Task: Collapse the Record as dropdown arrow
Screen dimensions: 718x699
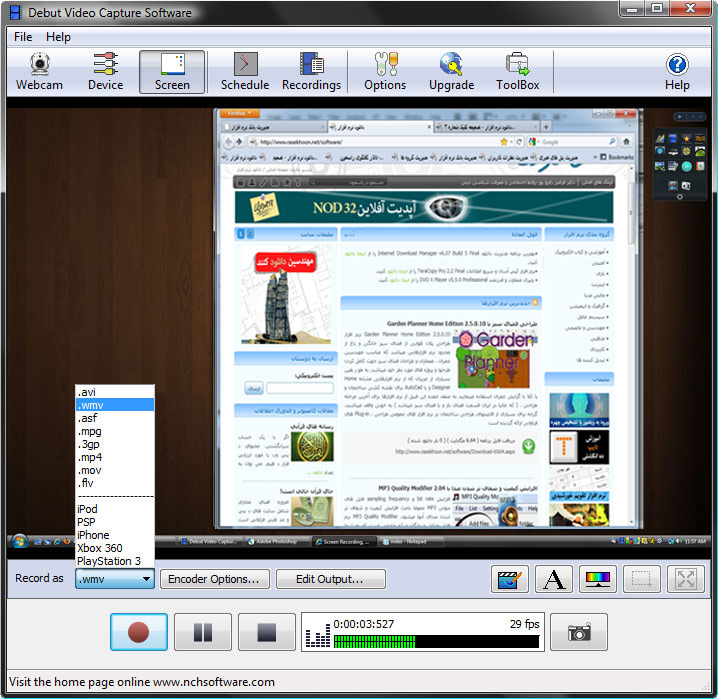Action: pos(146,579)
